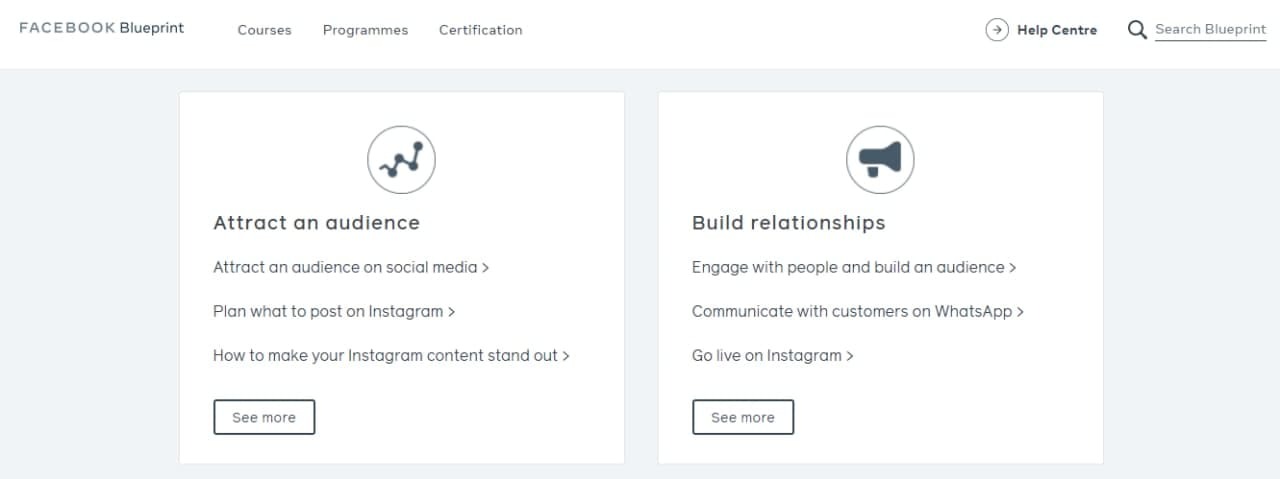Open 'Communicate with customers on WhatsApp' link

tap(857, 311)
